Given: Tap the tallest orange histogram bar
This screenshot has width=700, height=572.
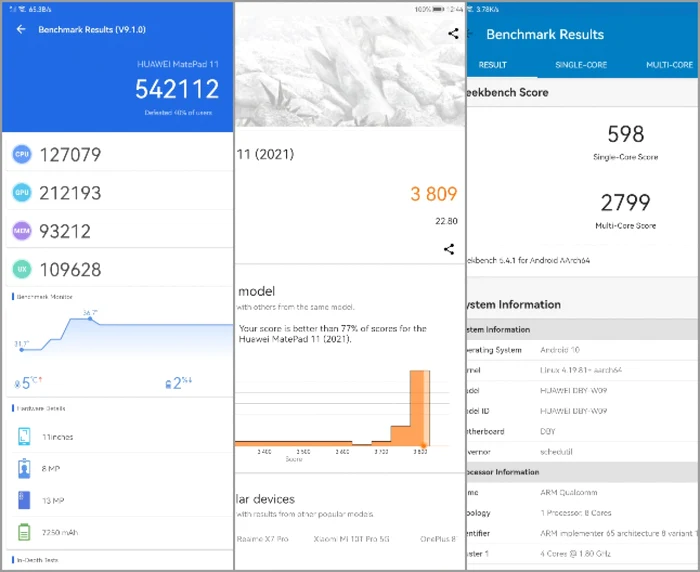Looking at the screenshot, I should (x=420, y=408).
